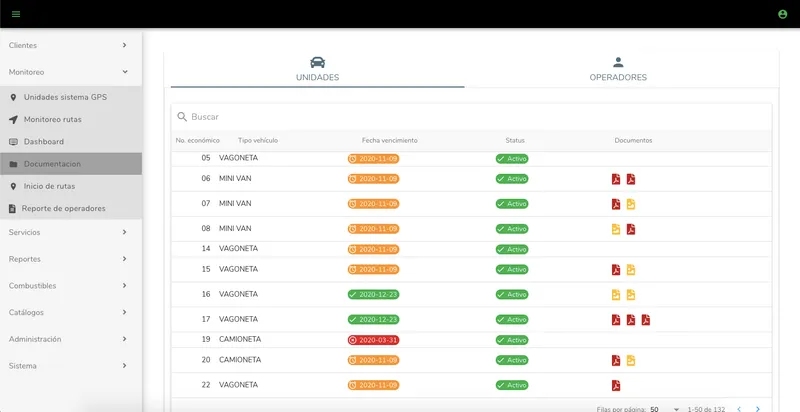Open first red PDF document for unit 06

click(x=616, y=179)
